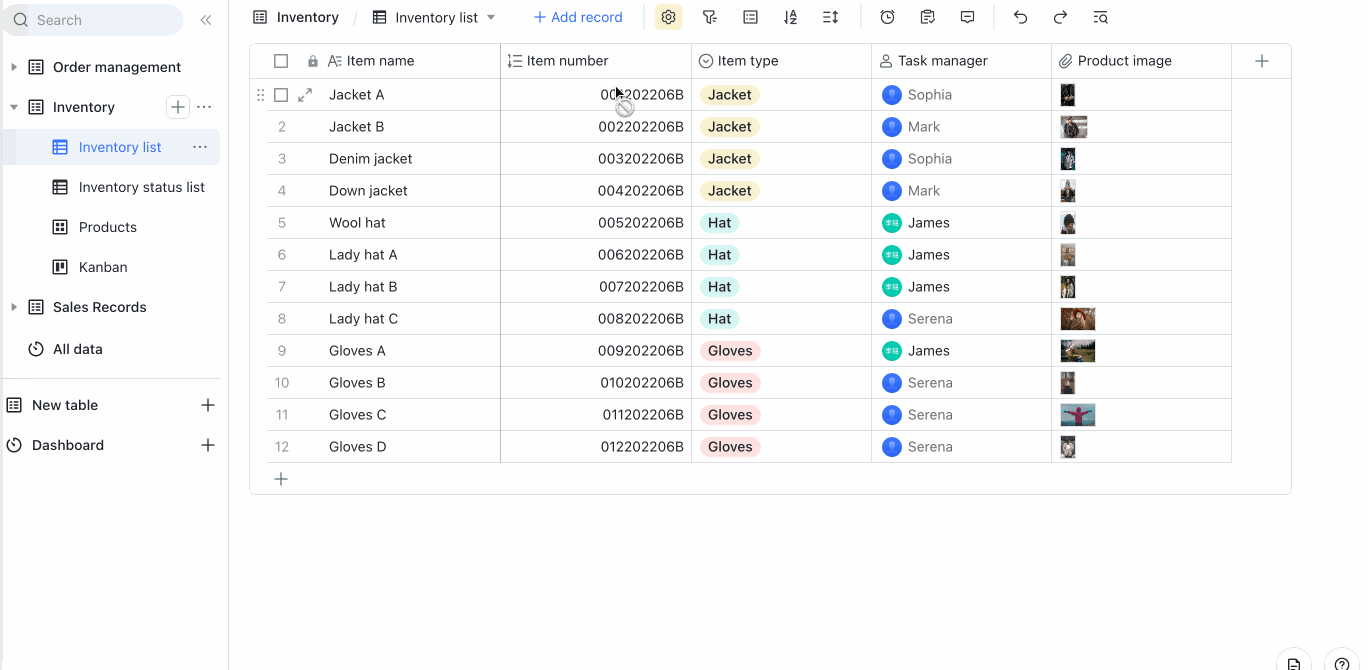Screen dimensions: 1368x670
Task: Click the automation alarm clock icon
Action: coord(887,17)
